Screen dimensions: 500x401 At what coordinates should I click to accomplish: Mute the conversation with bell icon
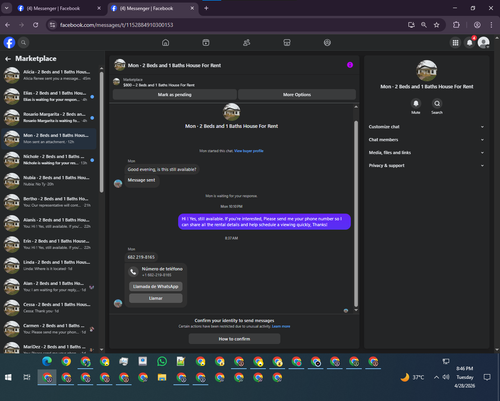point(416,104)
